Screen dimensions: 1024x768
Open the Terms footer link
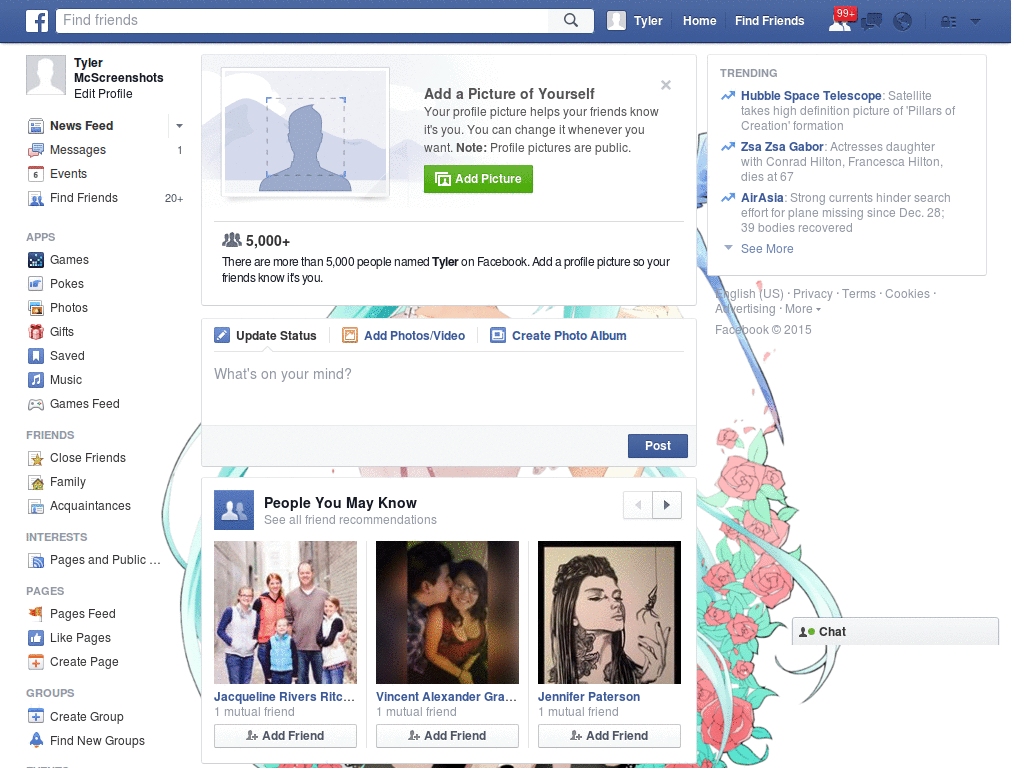coord(859,294)
